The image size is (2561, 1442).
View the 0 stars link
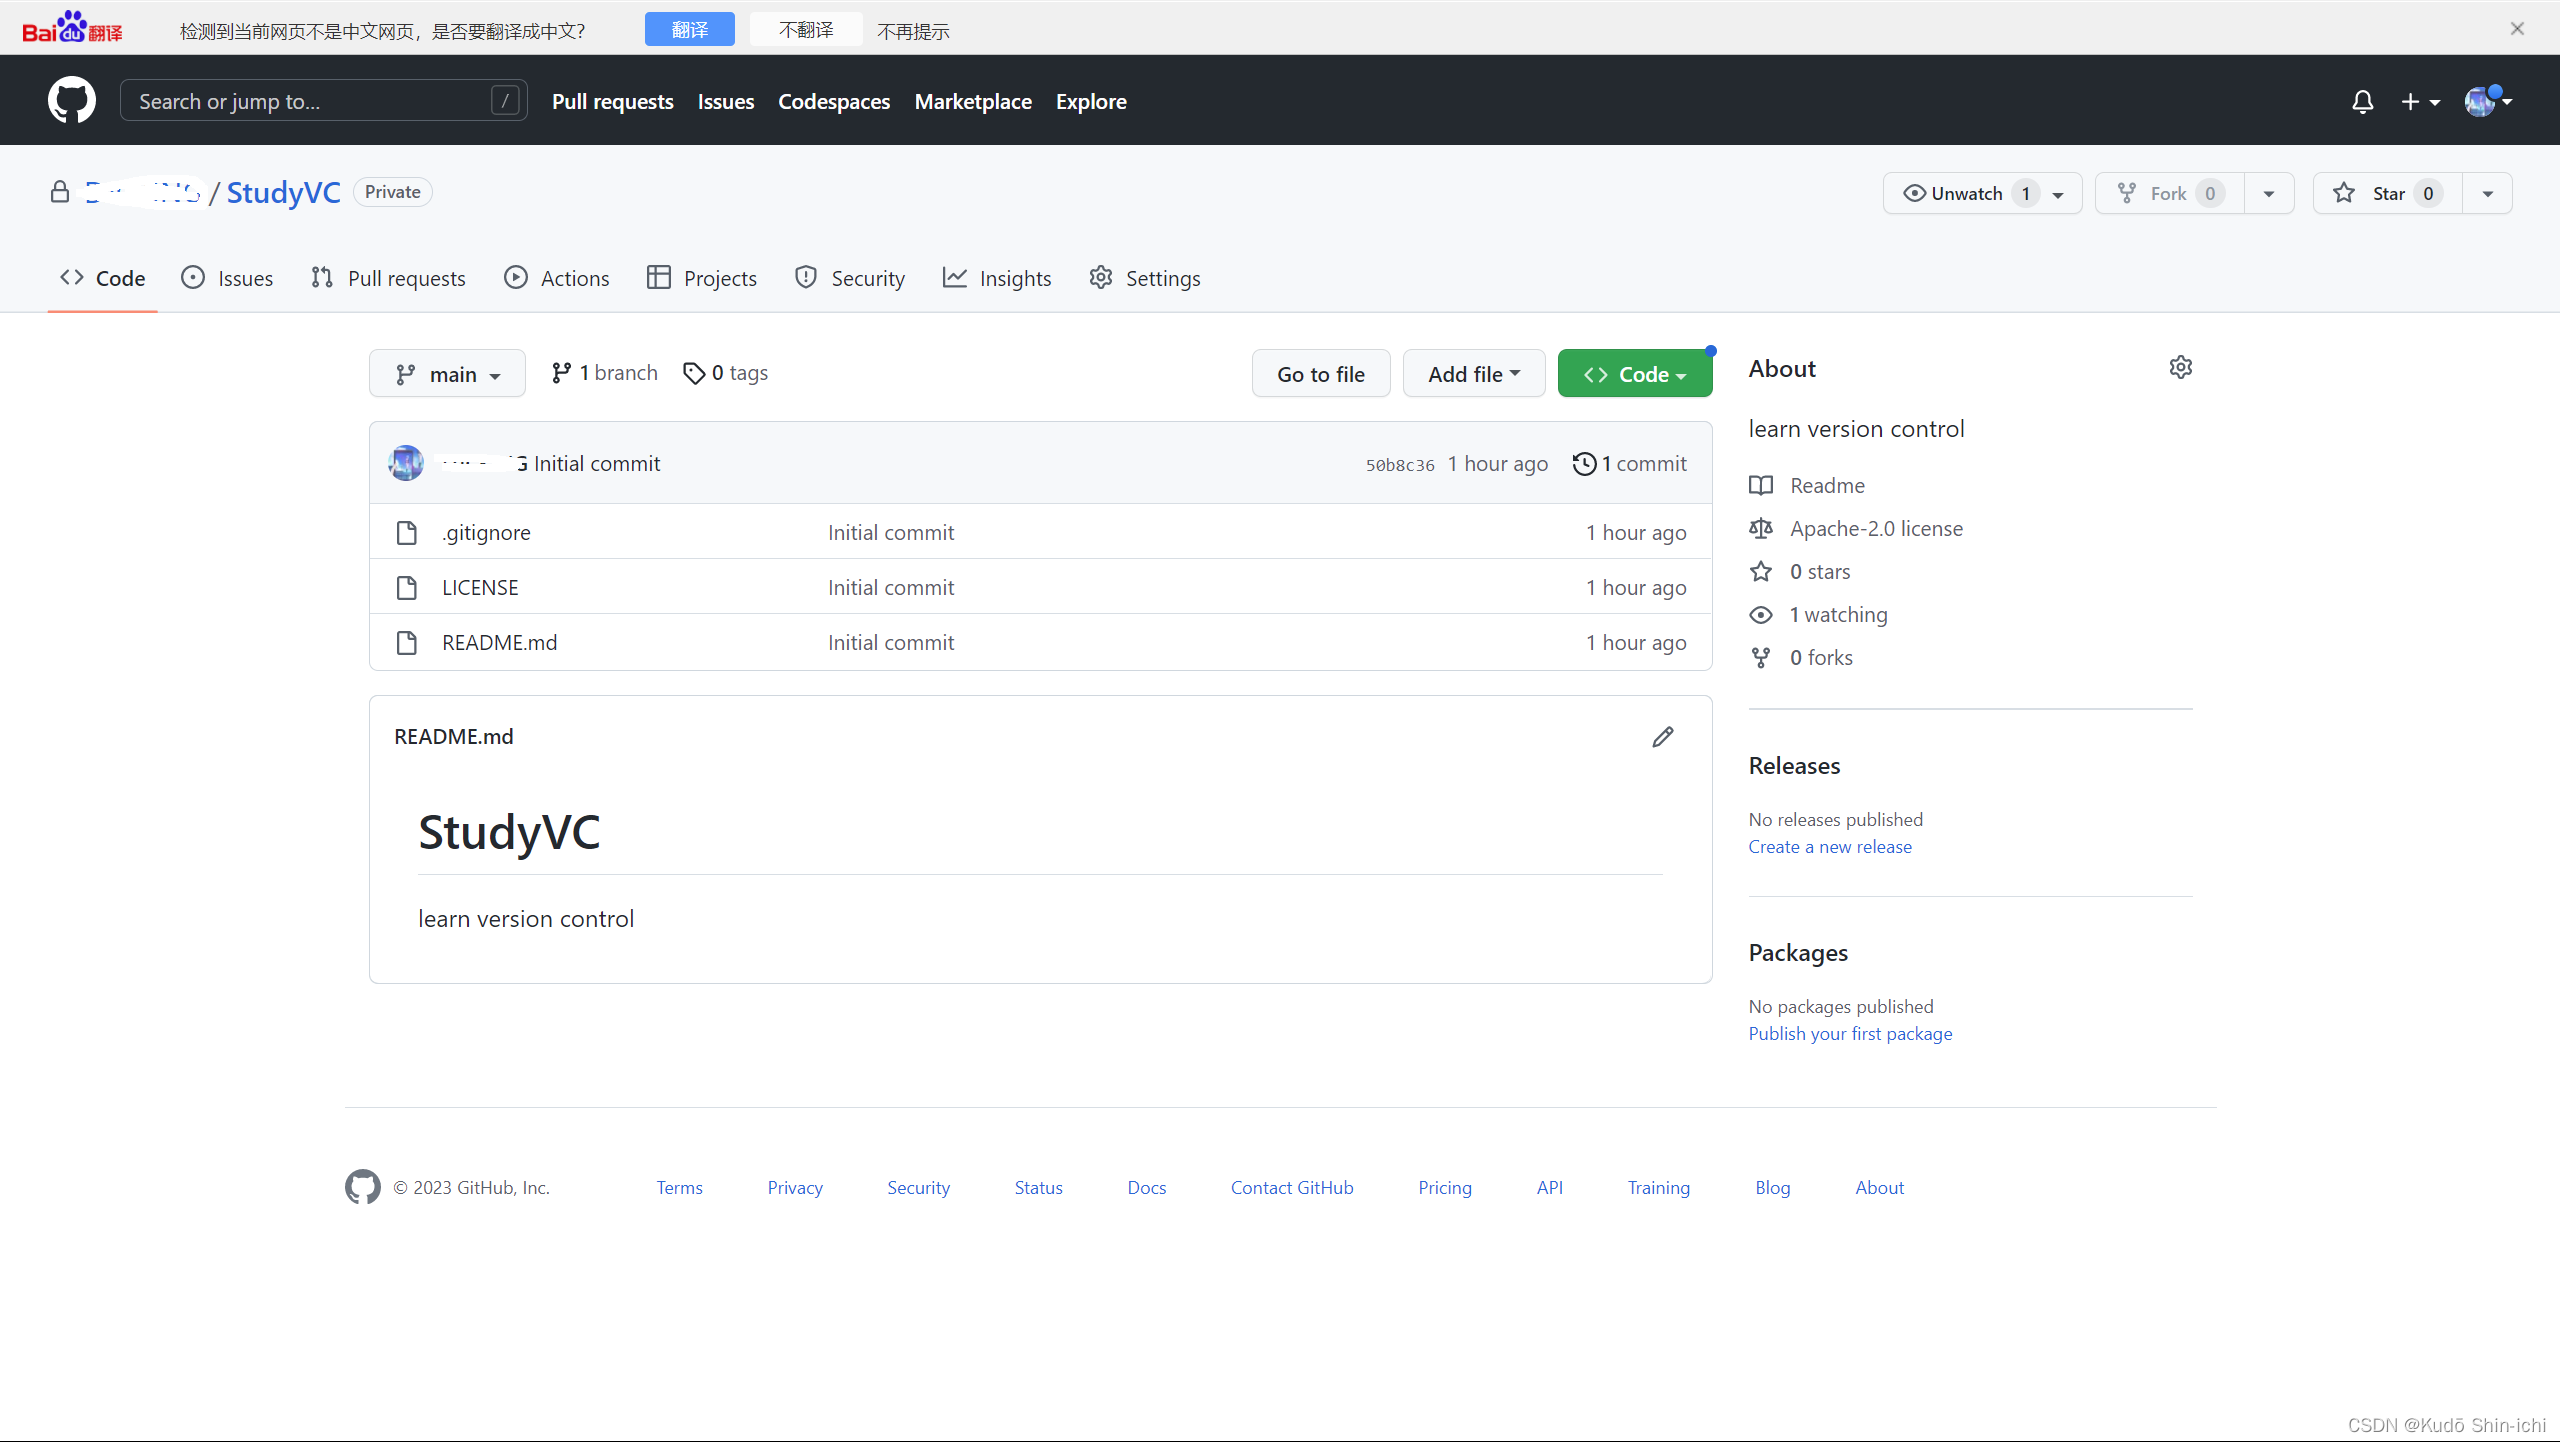1820,572
